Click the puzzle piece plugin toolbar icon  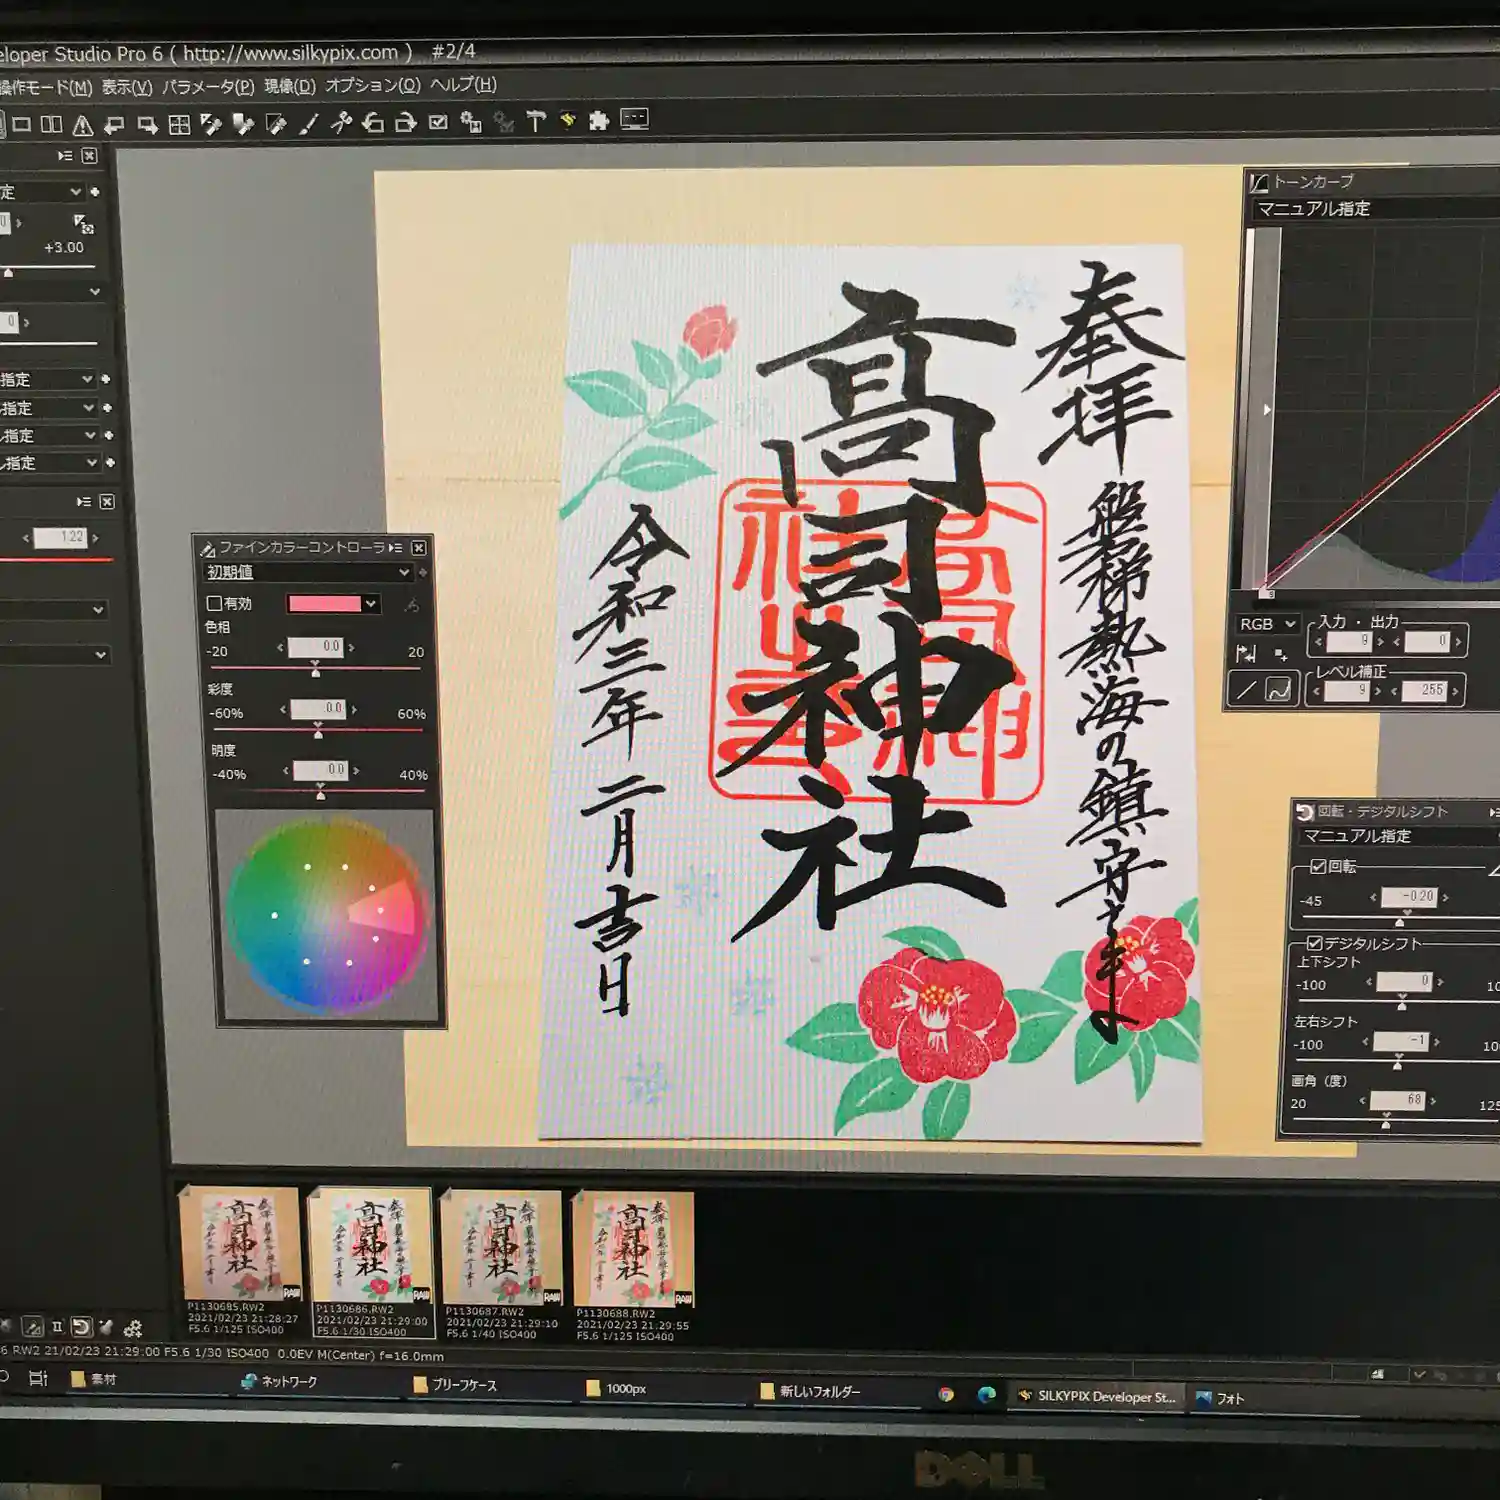pos(599,121)
